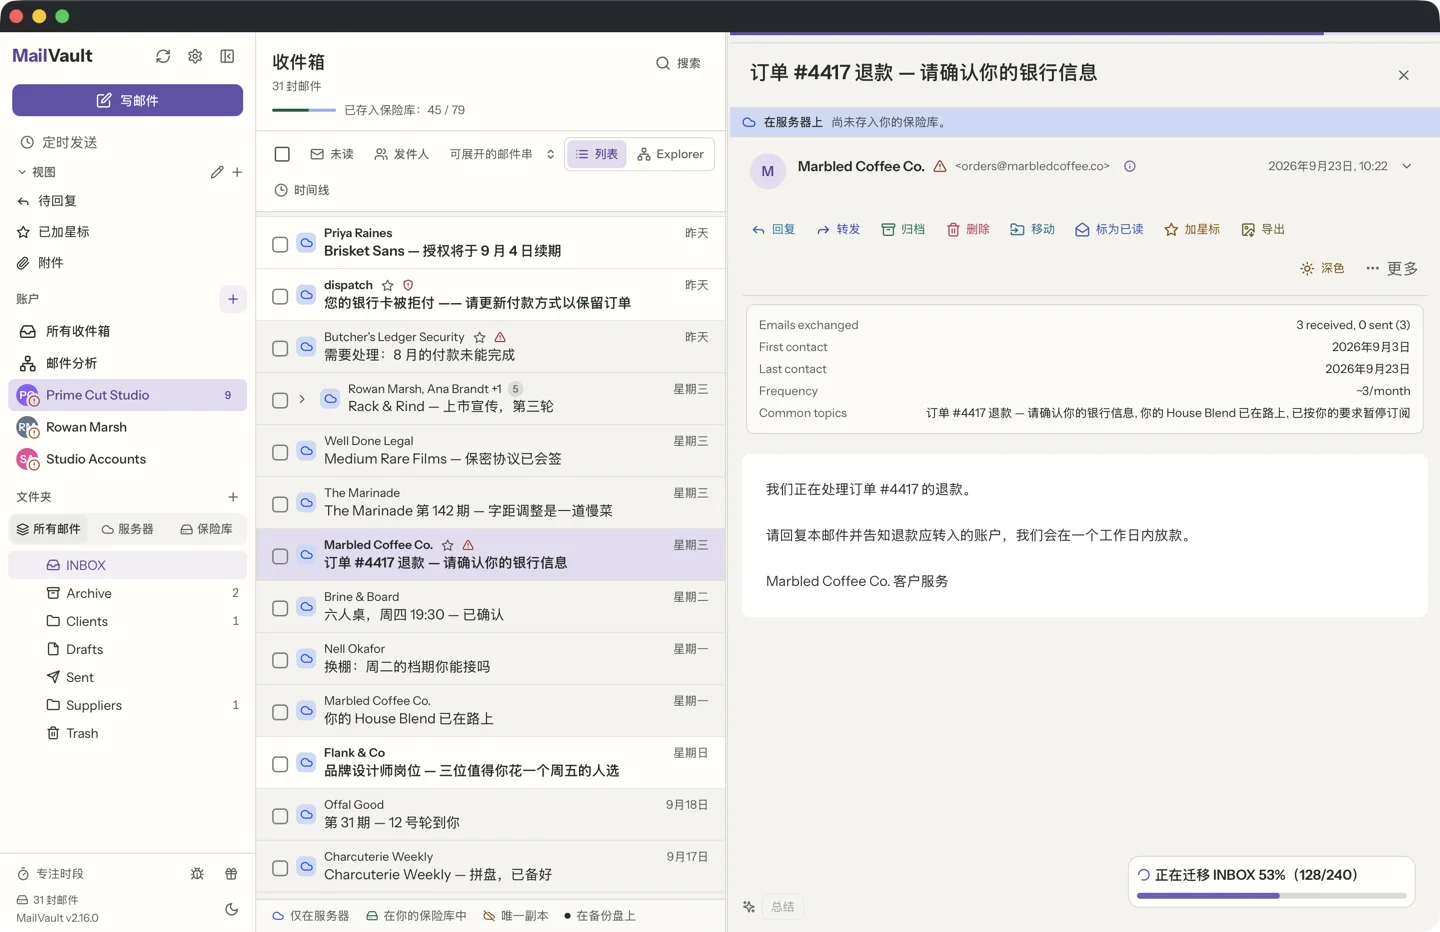Add new folder with plus icon
This screenshot has height=932, width=1440.
[233, 497]
